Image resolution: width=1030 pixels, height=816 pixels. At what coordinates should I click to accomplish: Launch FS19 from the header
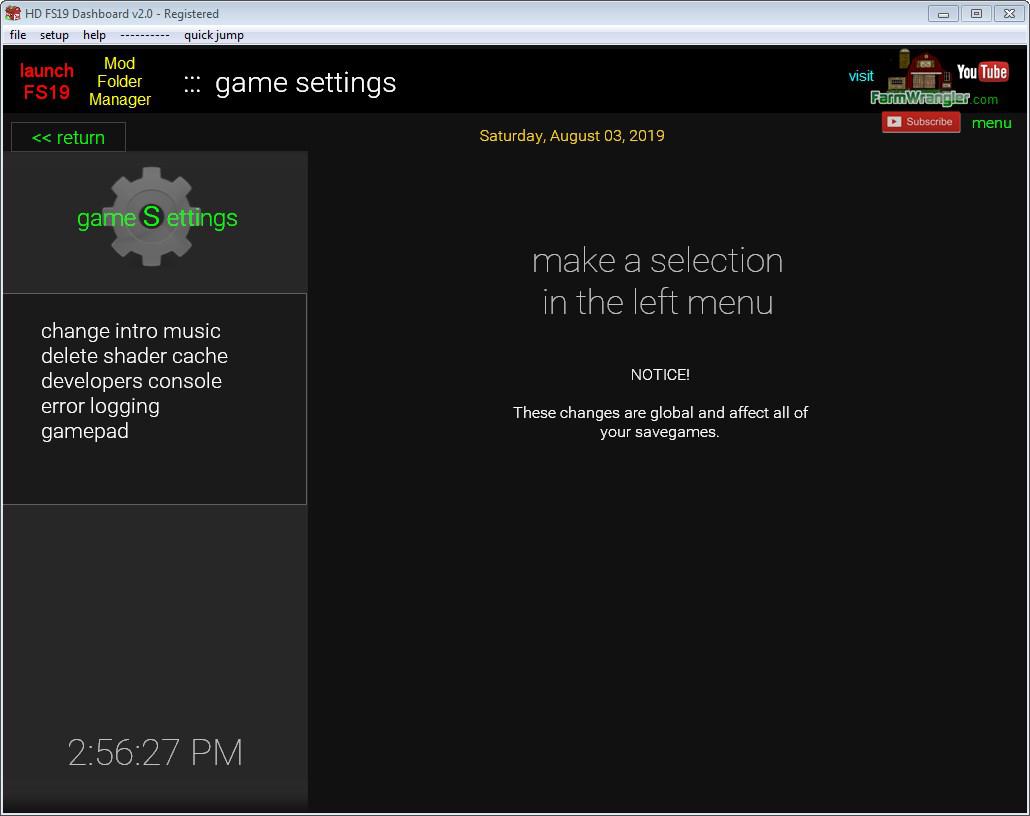pyautogui.click(x=47, y=81)
